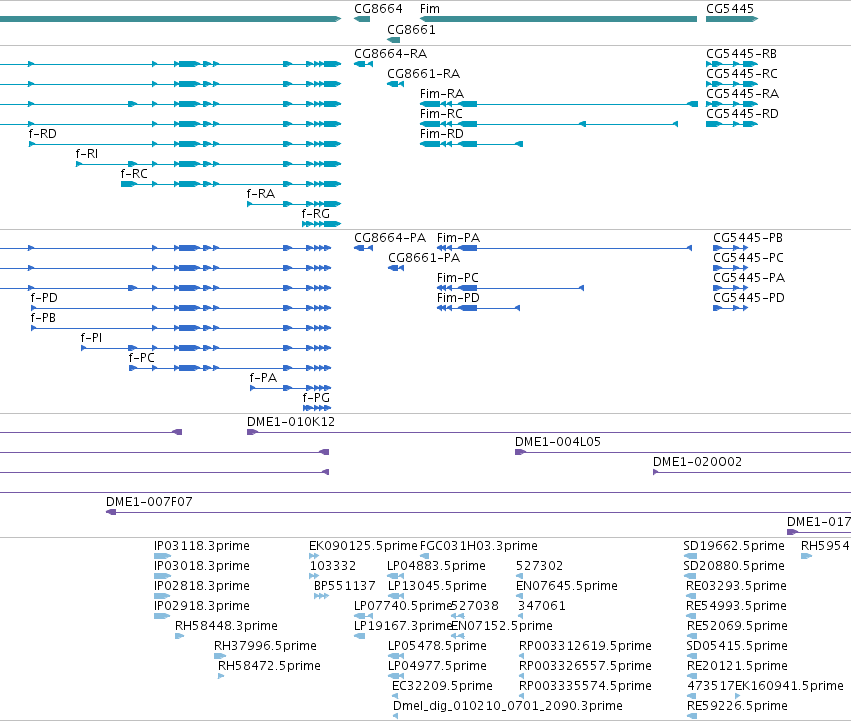The image size is (851, 721).
Task: Select BAC clone DME1-004L05
Action: 558,442
